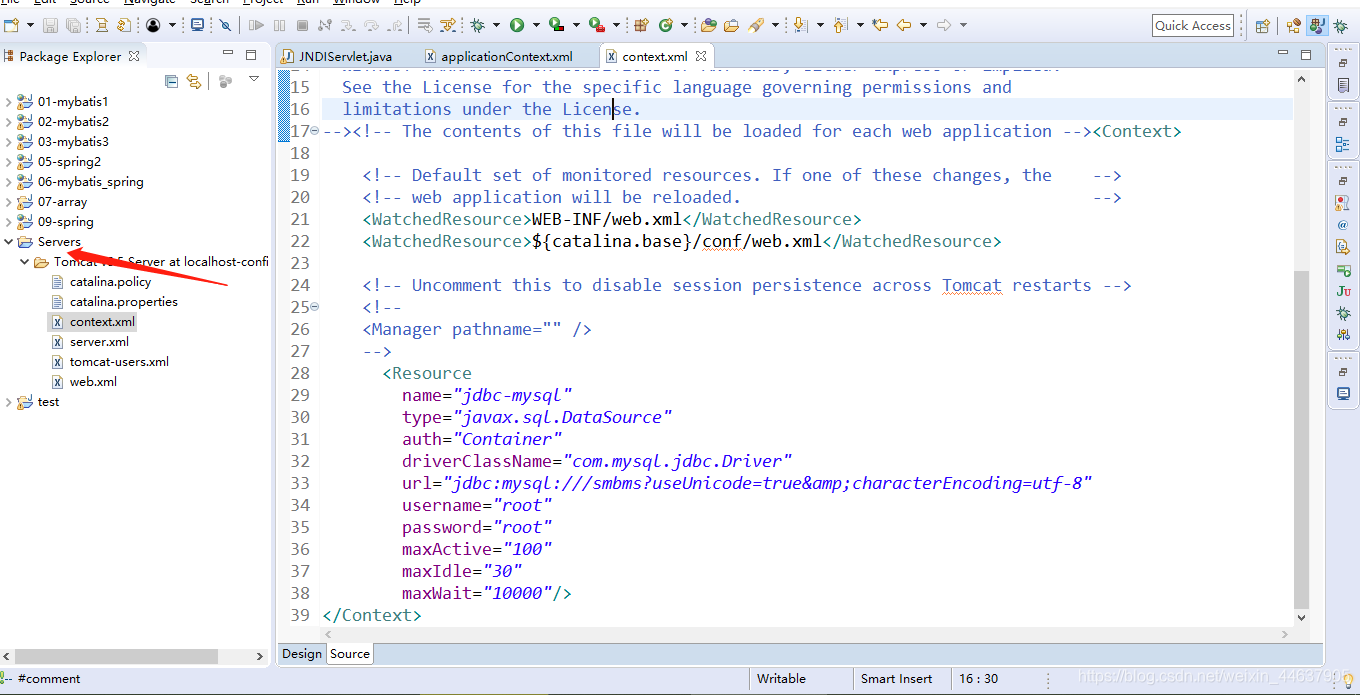Open the Javadoc @ view icon
Viewport: 1360px width, 695px height.
(x=1343, y=225)
